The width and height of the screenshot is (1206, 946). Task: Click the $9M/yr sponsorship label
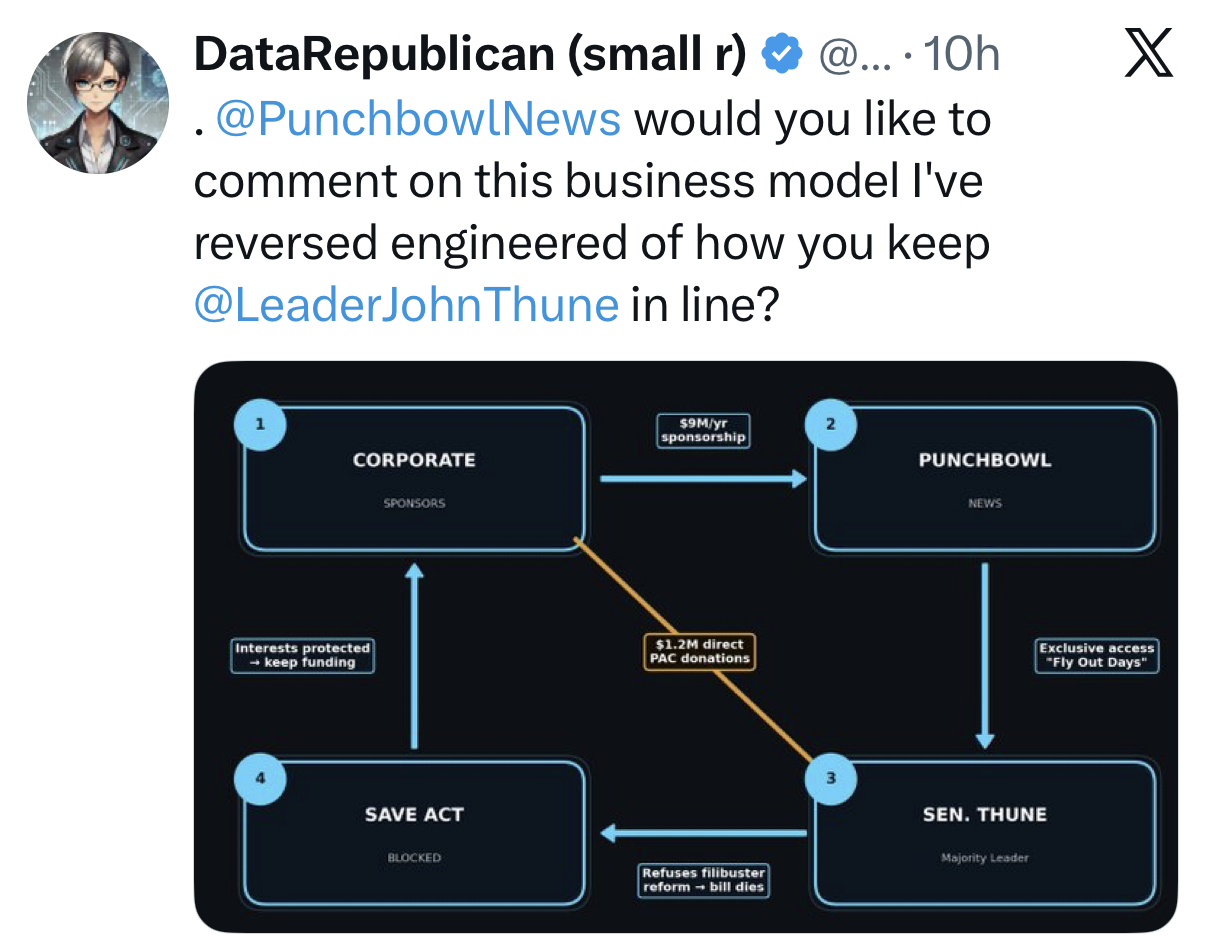704,430
